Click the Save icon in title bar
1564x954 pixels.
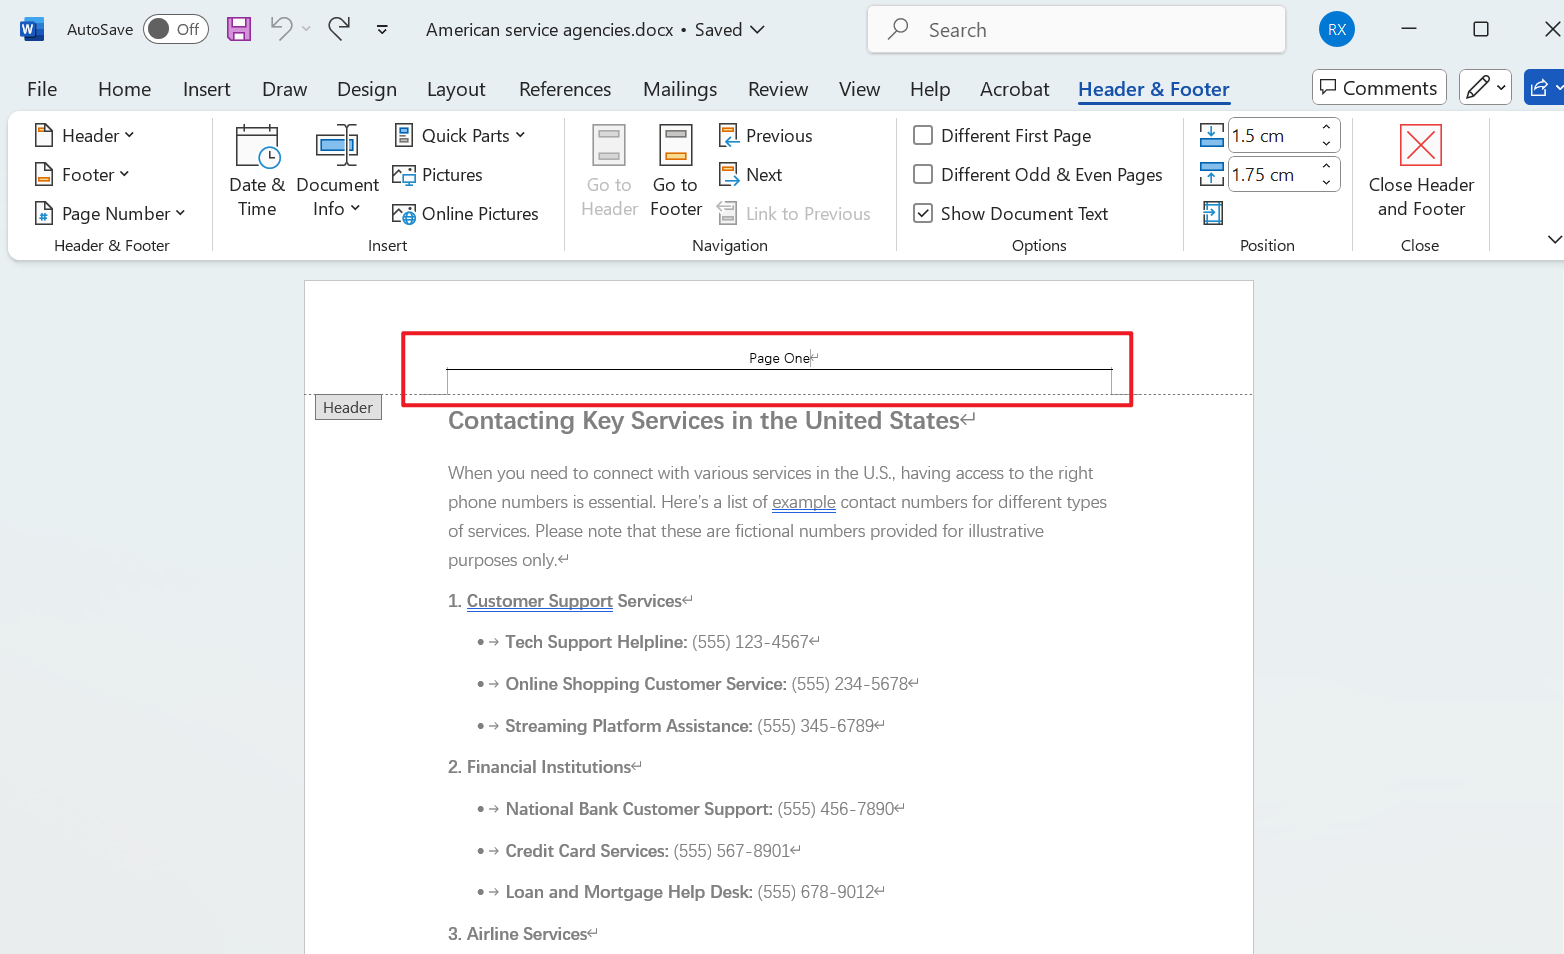[239, 29]
